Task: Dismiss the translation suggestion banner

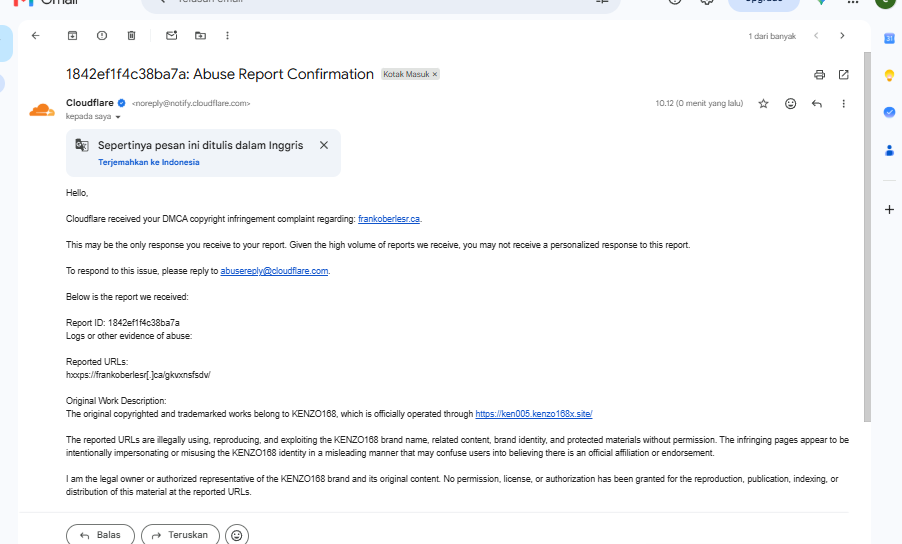Action: coord(324,145)
